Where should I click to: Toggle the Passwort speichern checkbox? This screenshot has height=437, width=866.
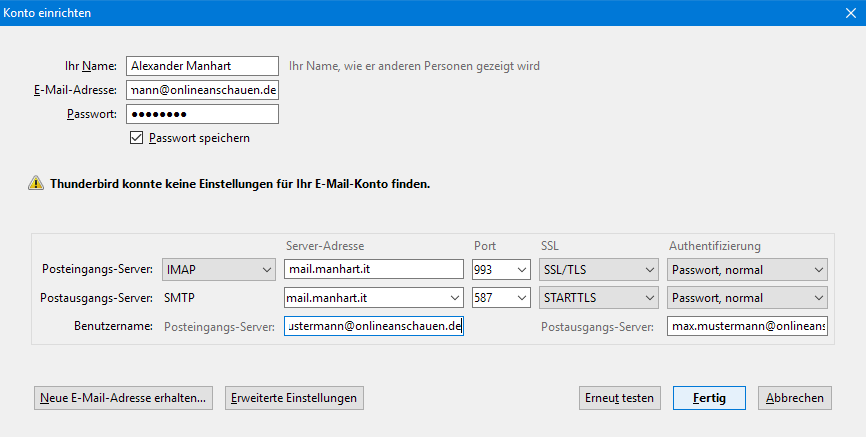[x=136, y=138]
